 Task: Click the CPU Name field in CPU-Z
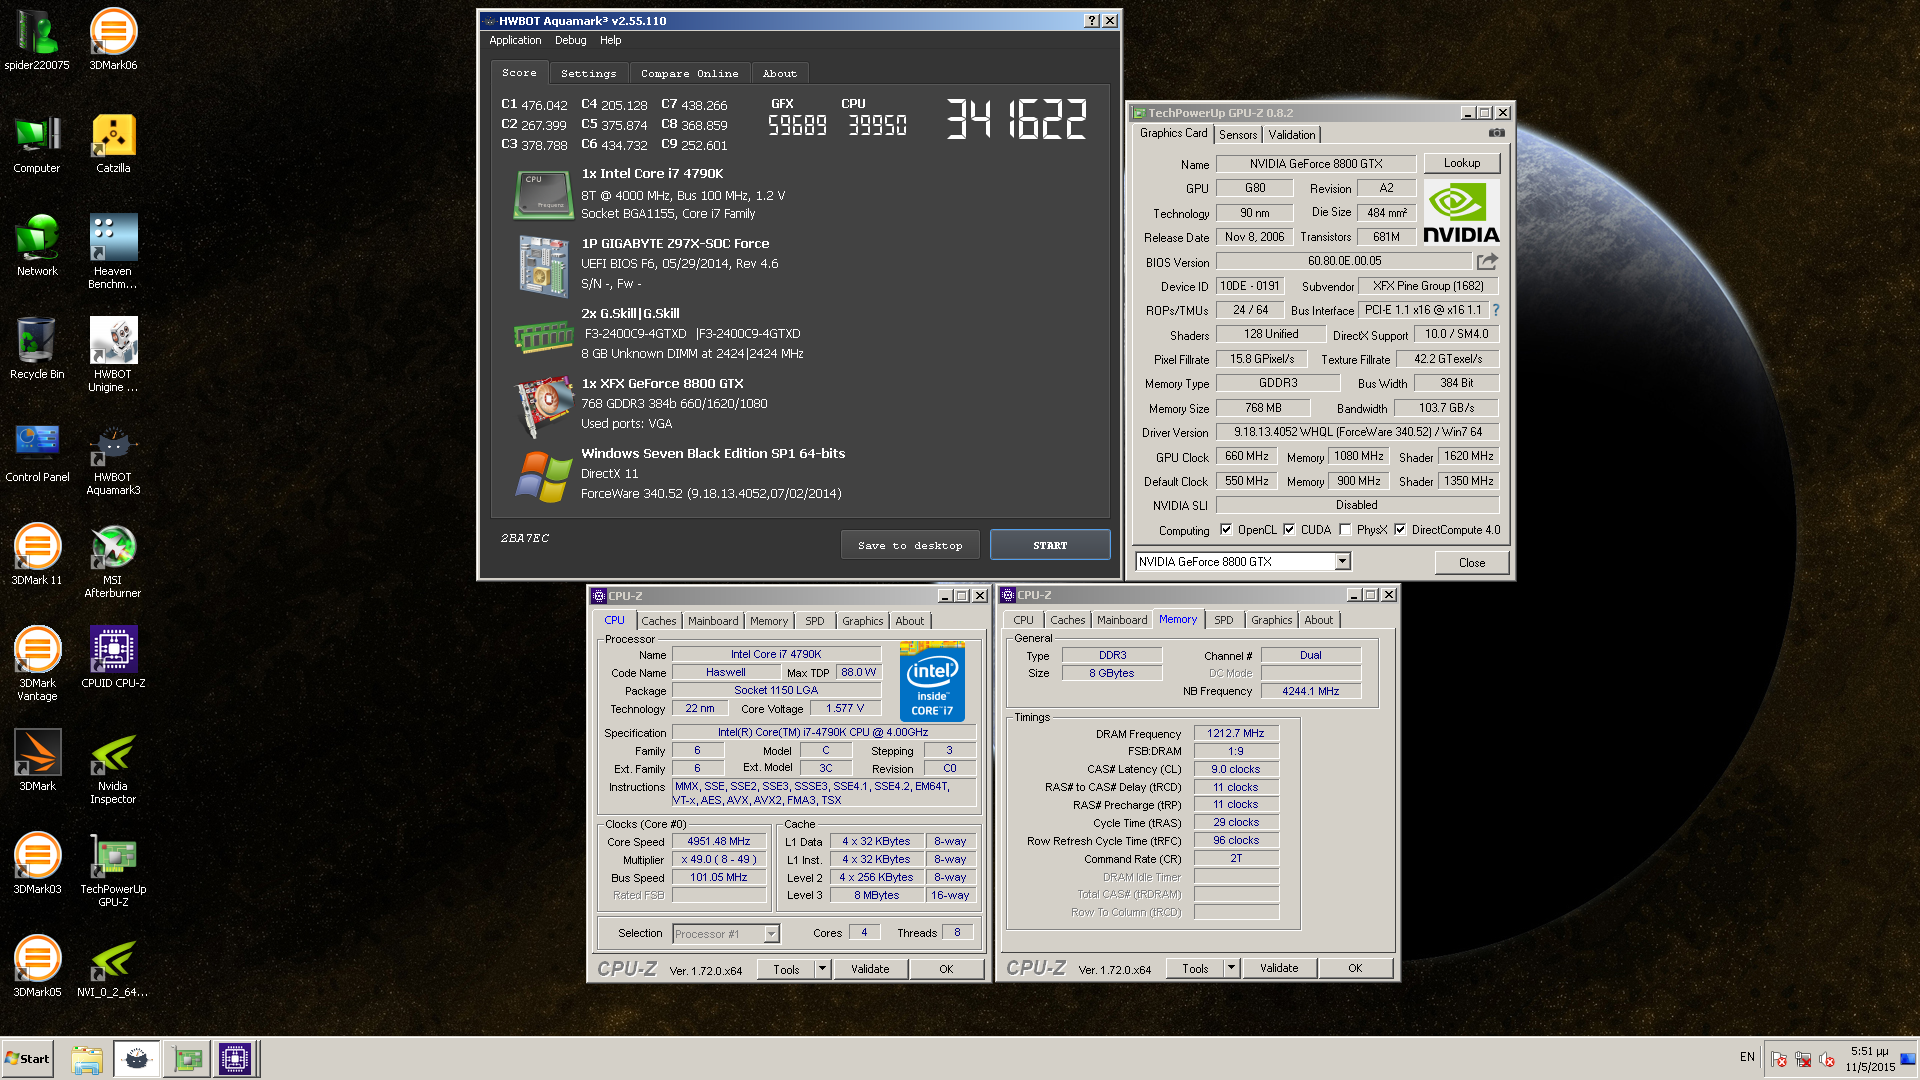pyautogui.click(x=776, y=654)
